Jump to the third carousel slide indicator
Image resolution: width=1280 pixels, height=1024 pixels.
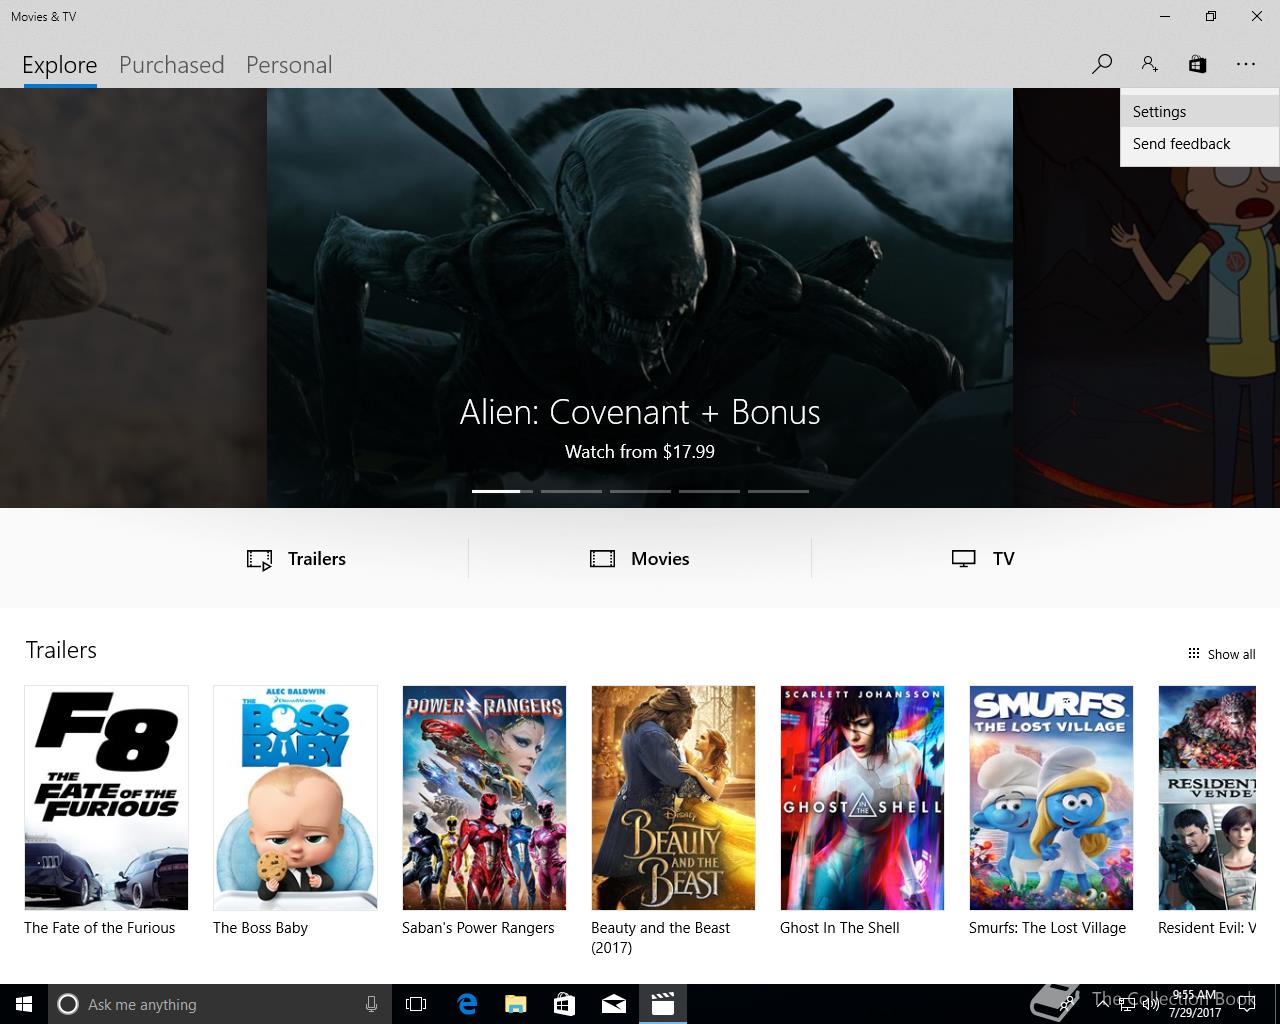[640, 491]
